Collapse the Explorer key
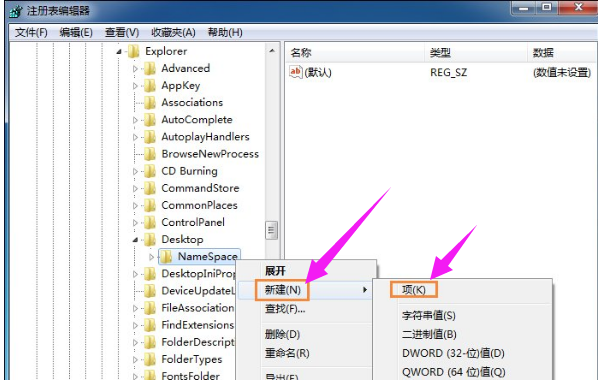The image size is (598, 380). click(x=119, y=52)
